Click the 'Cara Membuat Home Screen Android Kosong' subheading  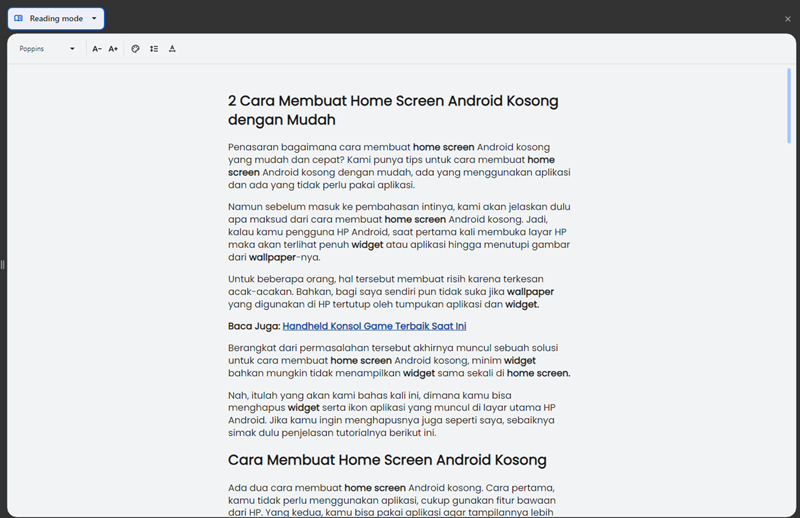[x=387, y=460]
